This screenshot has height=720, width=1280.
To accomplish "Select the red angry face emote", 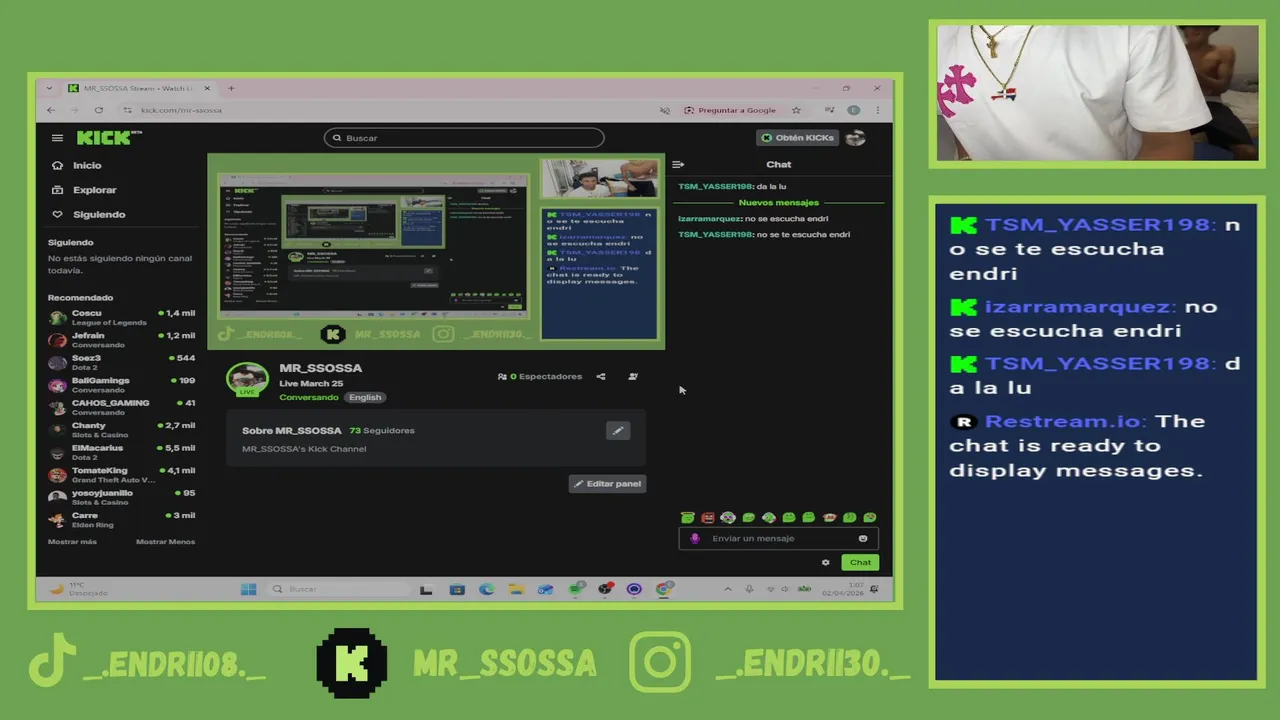I will point(708,518).
